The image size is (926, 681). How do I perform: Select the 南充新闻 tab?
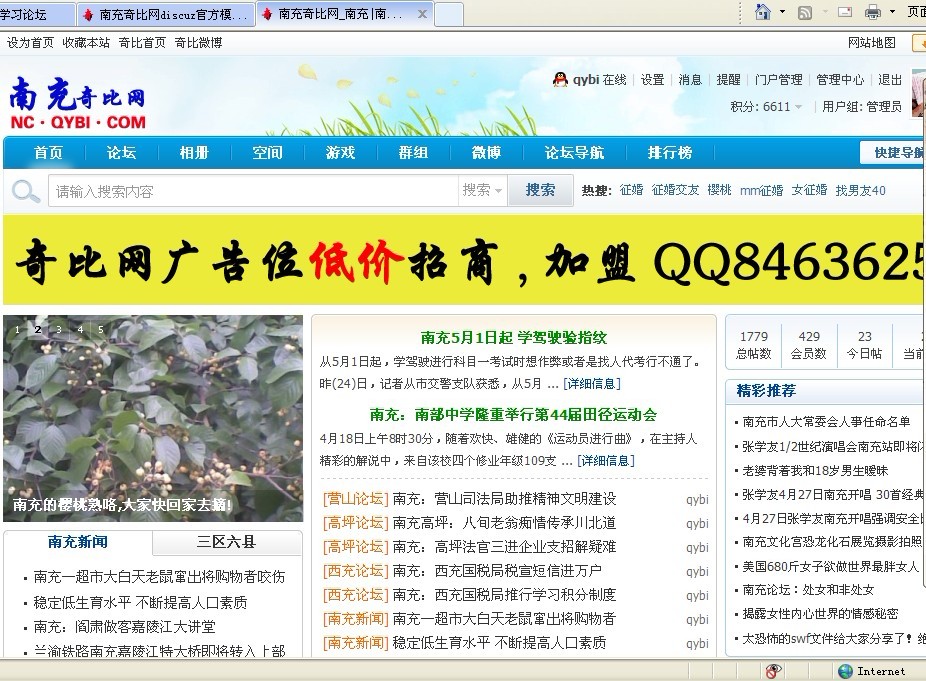click(77, 542)
